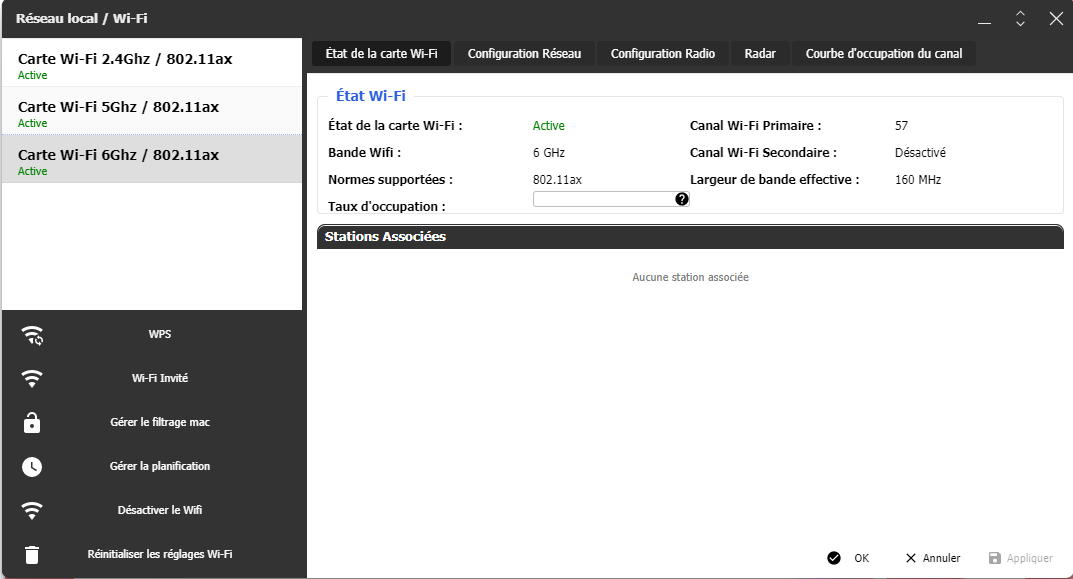Click the clock icon for planification

pos(32,467)
